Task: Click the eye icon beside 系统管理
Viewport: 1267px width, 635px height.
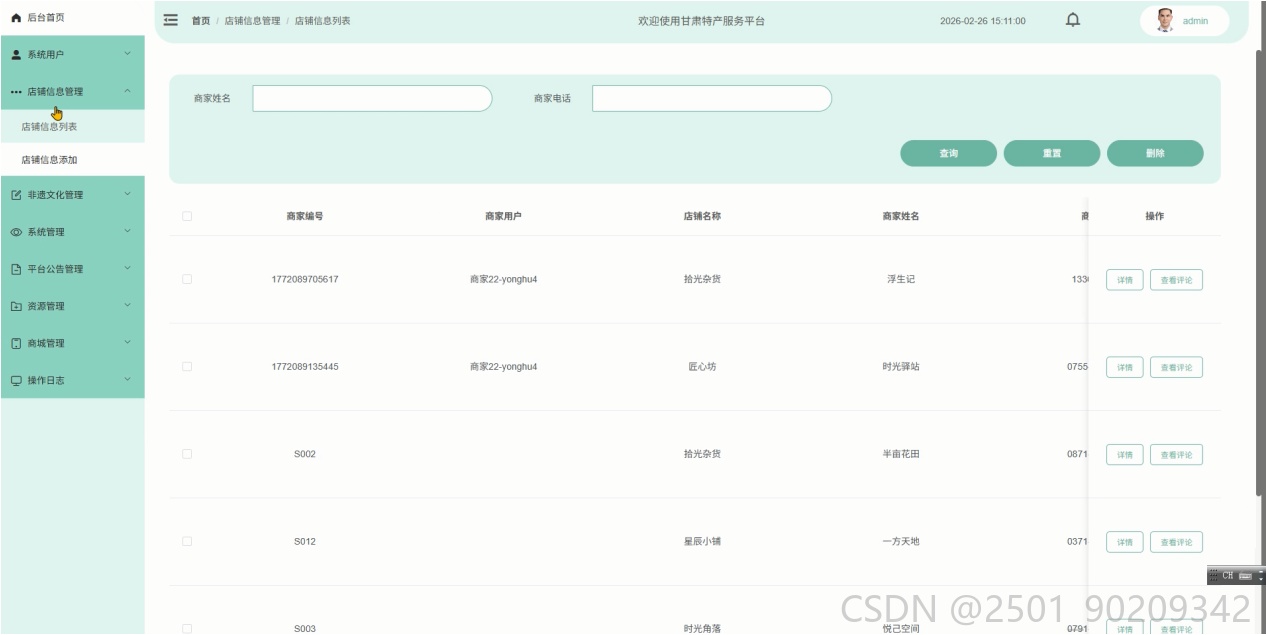Action: (x=16, y=232)
